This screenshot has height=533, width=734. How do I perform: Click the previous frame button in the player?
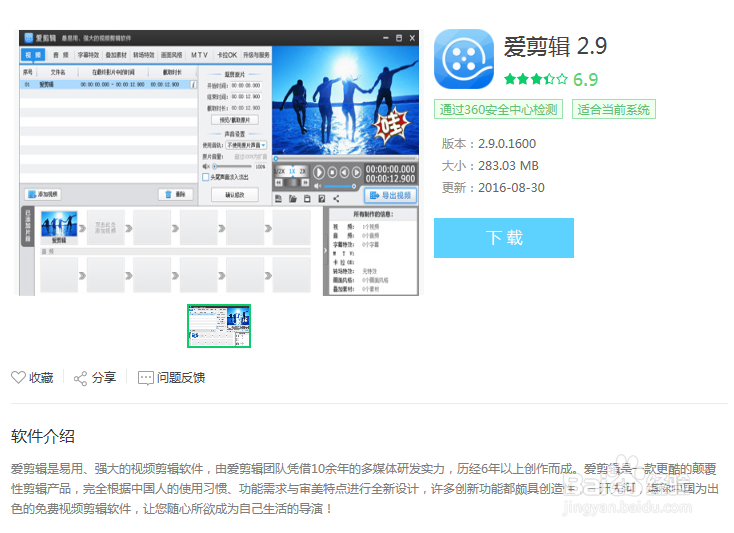344,173
